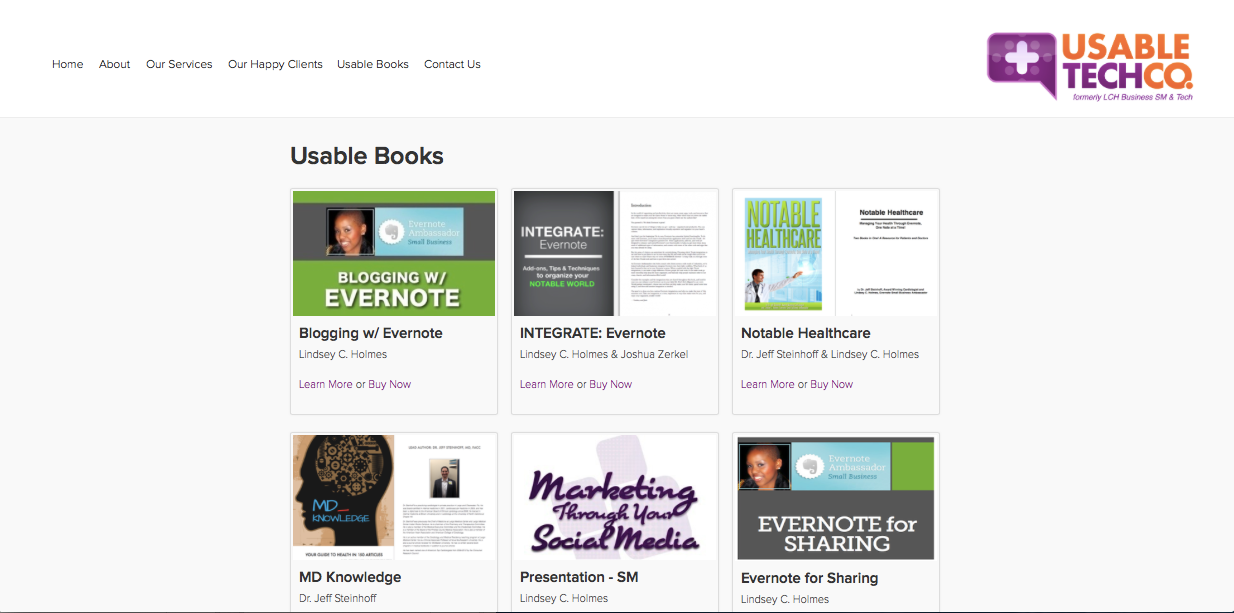This screenshot has height=613, width=1234.
Task: Go to the About page
Action: pos(114,64)
